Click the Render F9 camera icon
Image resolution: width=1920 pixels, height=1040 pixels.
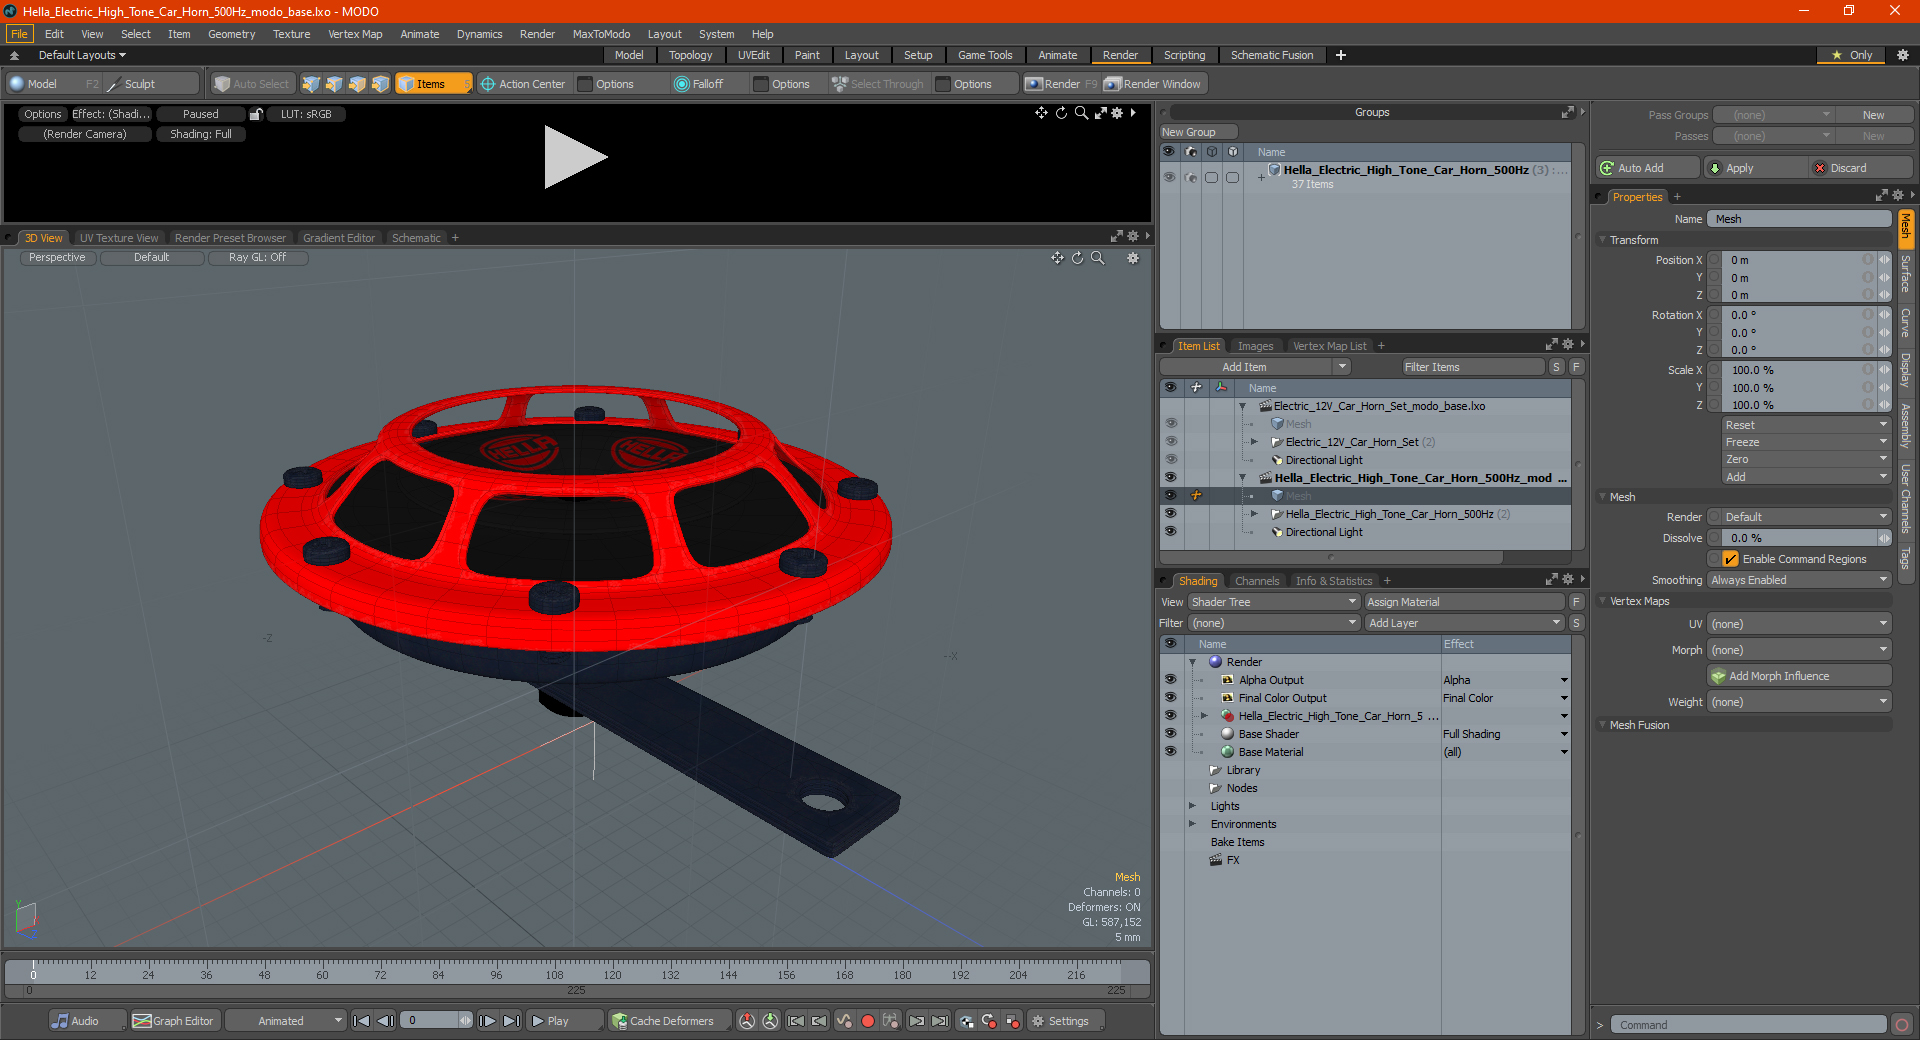pyautogui.click(x=1034, y=84)
